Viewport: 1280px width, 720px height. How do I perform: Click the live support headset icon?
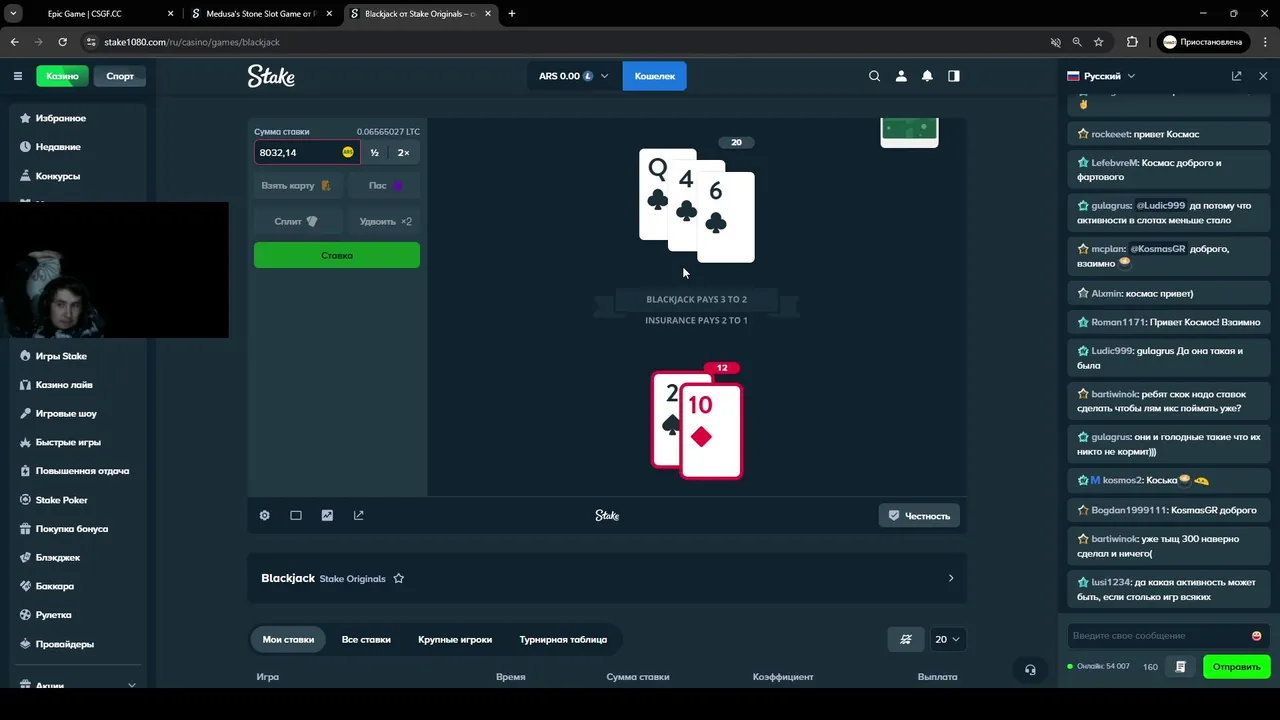1030,669
